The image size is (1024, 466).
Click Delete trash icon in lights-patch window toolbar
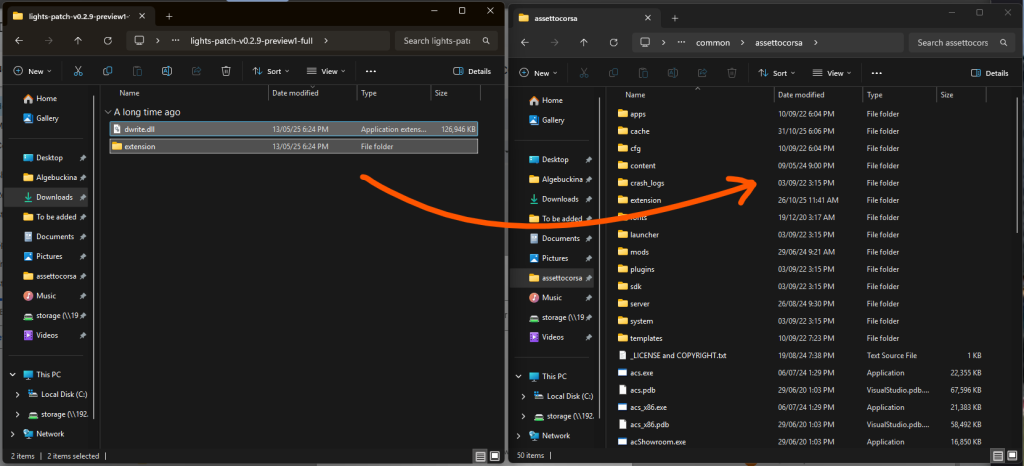[227, 72]
